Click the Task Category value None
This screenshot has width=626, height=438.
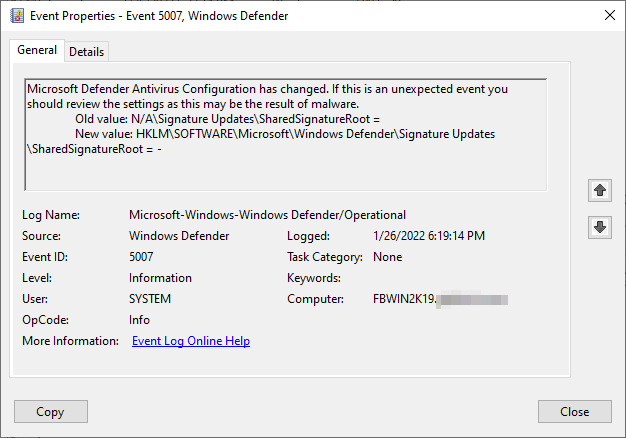[387, 257]
